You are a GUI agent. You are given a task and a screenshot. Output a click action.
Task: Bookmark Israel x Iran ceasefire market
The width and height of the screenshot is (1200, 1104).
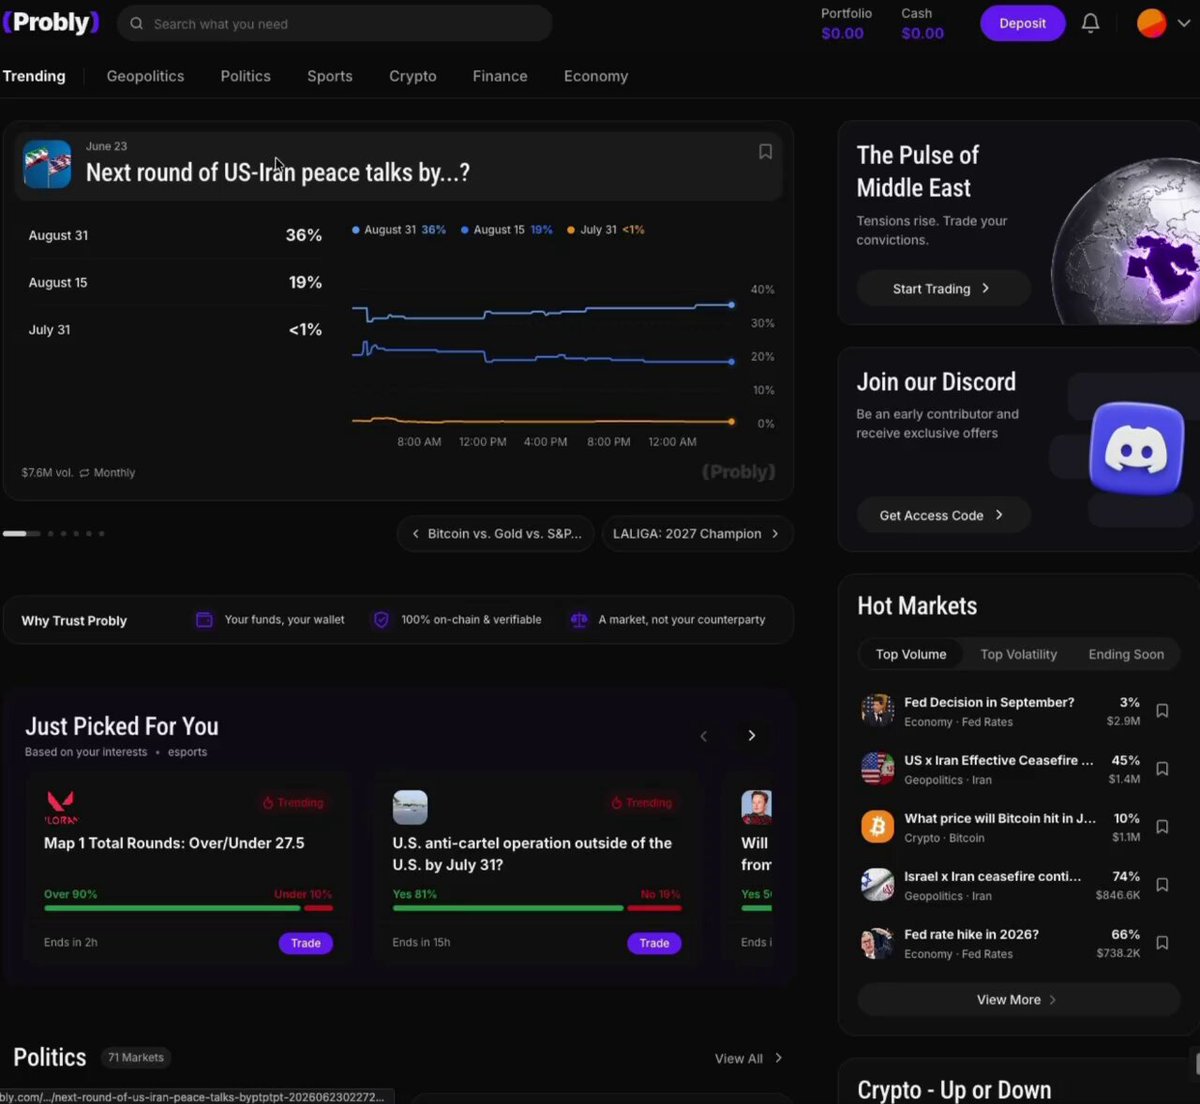tap(1162, 885)
